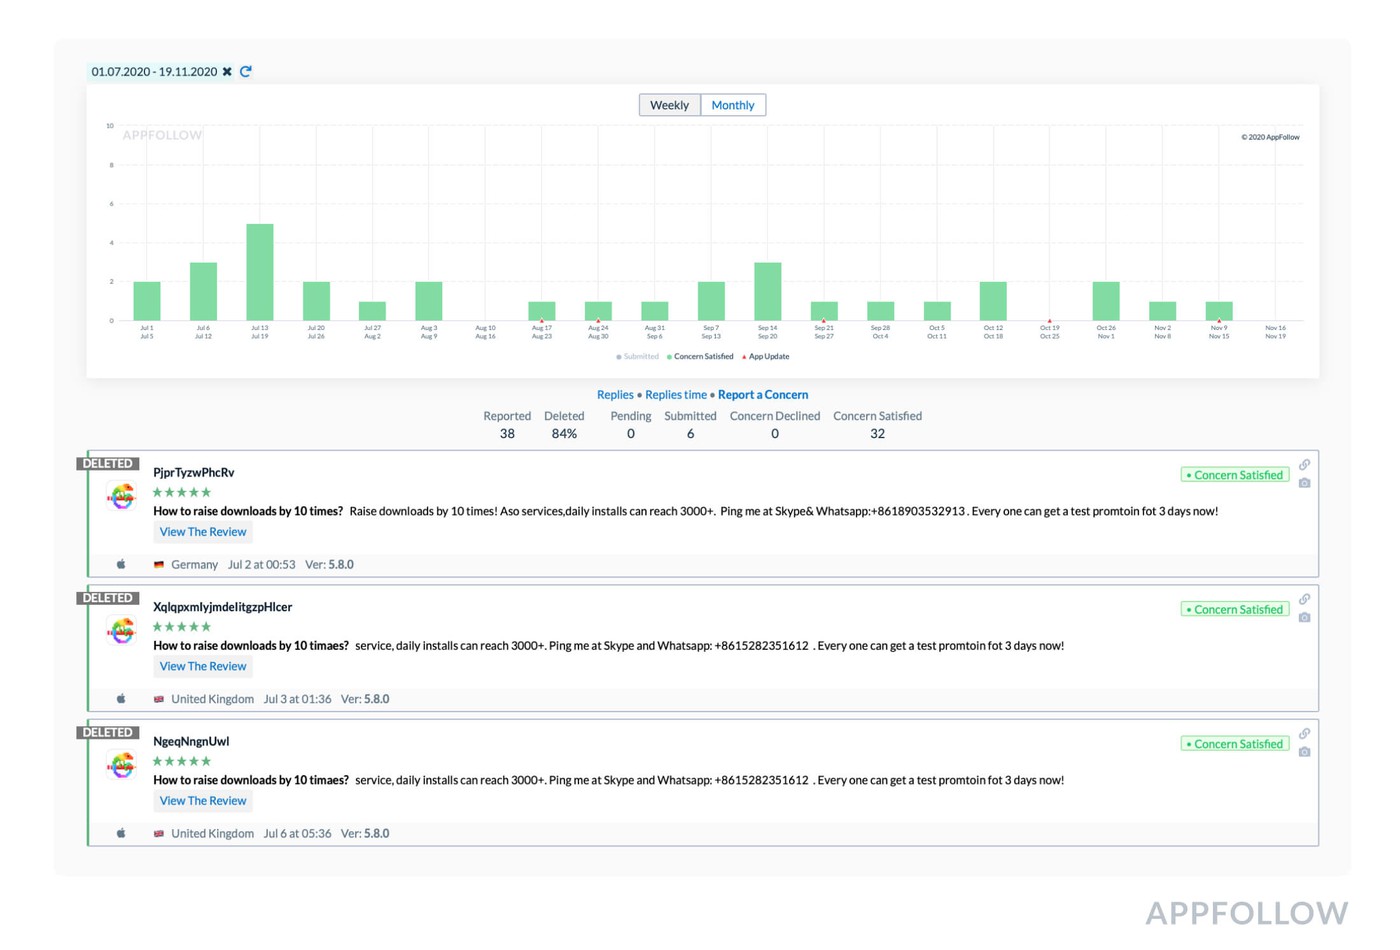Click link icon on XqlqpxmlyjmdelitgzpHlcer review
Viewport: 1400px width, 950px height.
pyautogui.click(x=1304, y=599)
